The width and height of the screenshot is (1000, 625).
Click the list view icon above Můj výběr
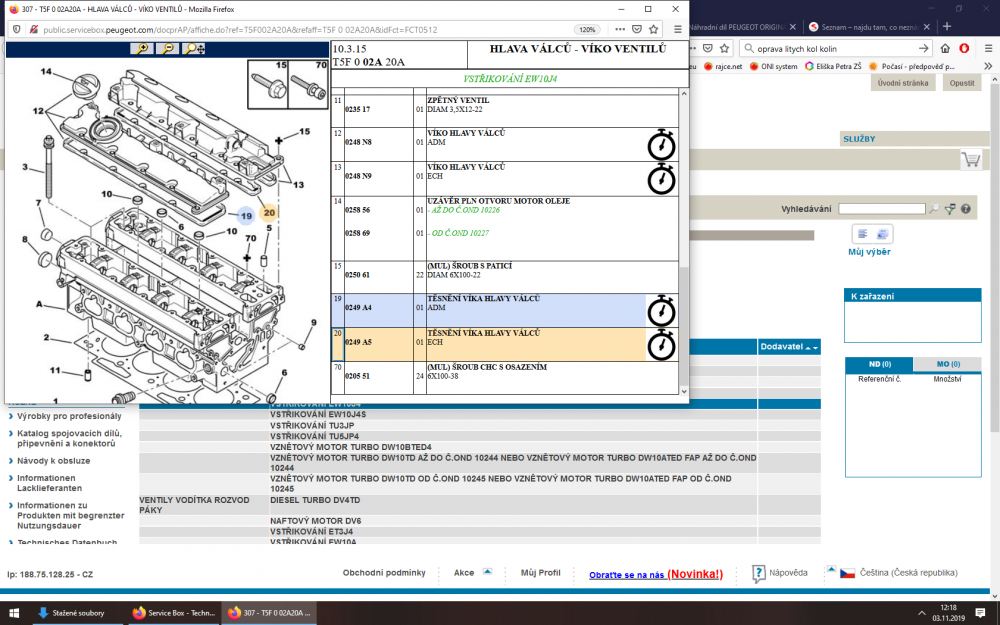coord(862,234)
